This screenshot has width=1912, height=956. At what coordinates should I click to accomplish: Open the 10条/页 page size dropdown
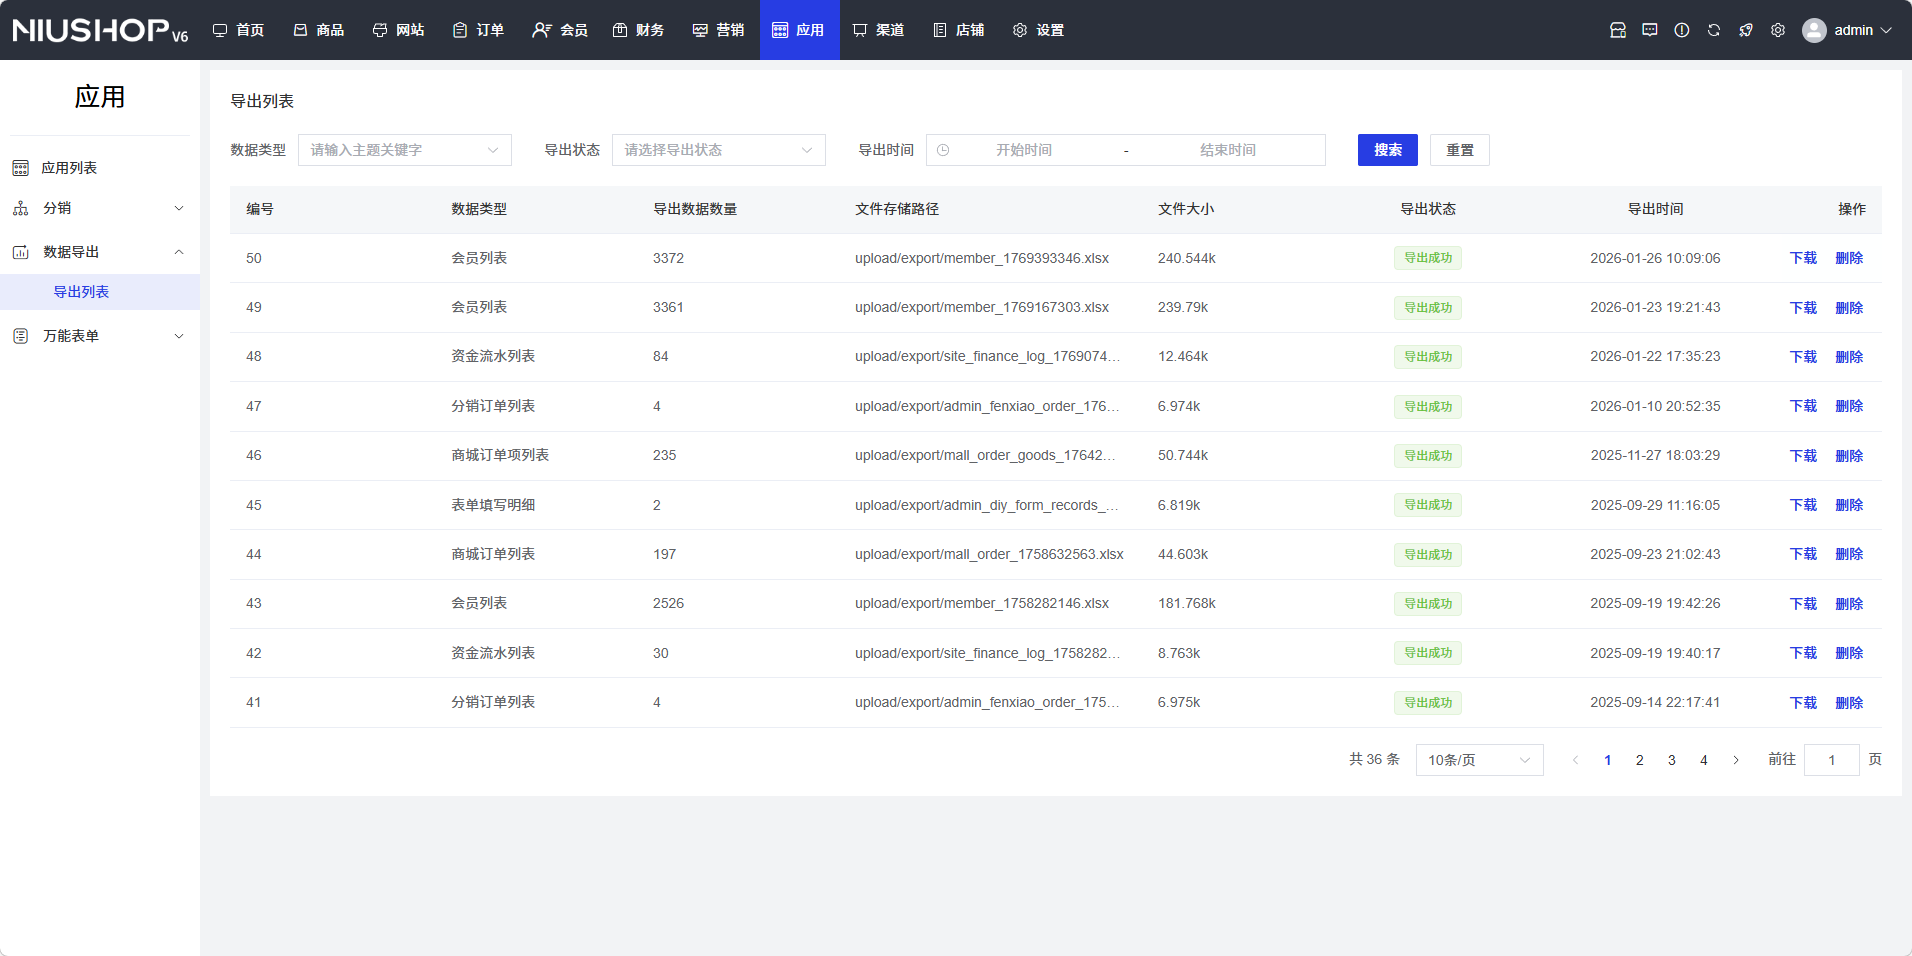pos(1479,760)
